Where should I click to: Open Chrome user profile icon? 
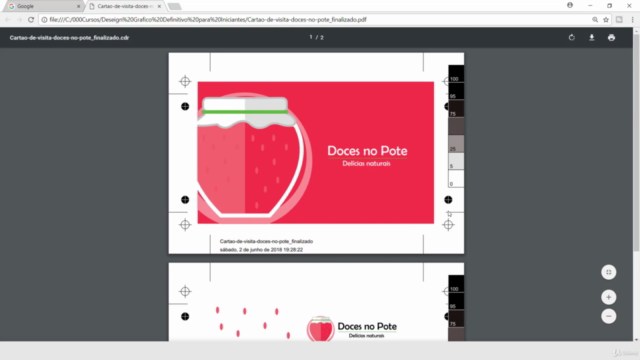pos(570,5)
